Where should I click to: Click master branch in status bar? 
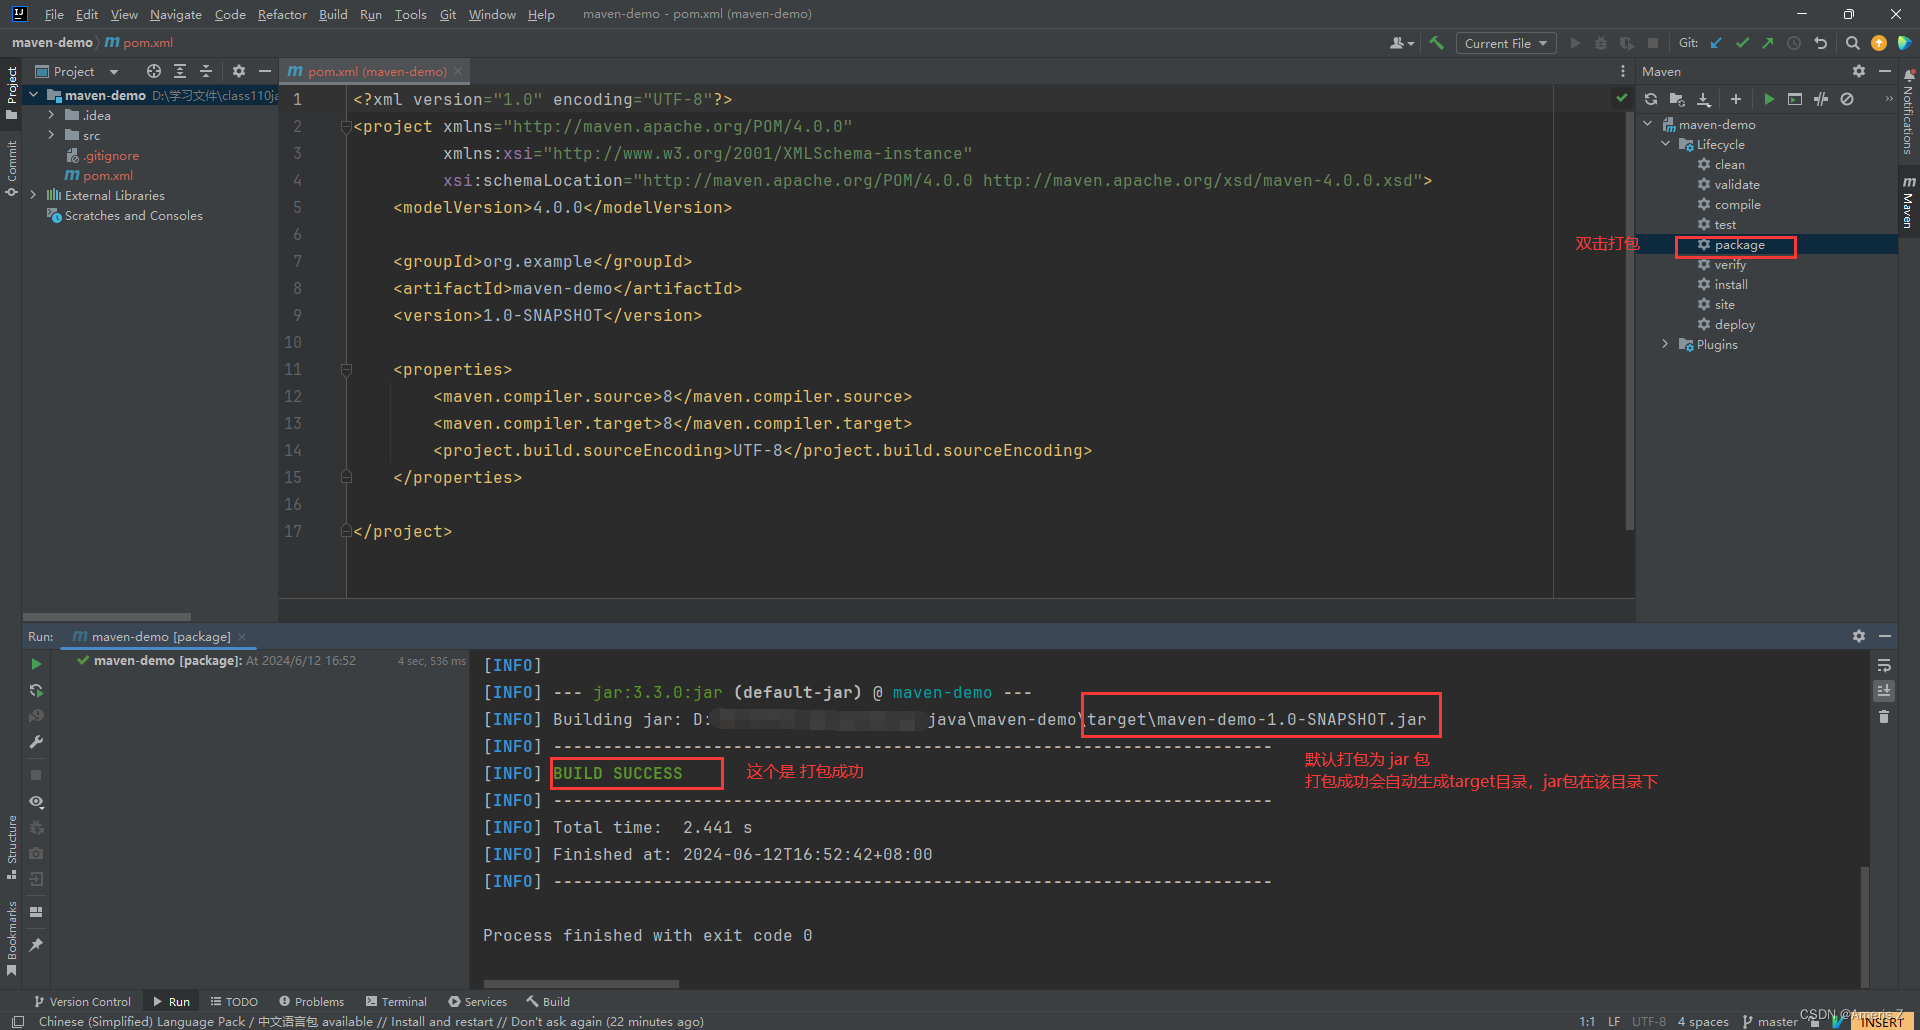(x=1770, y=1021)
